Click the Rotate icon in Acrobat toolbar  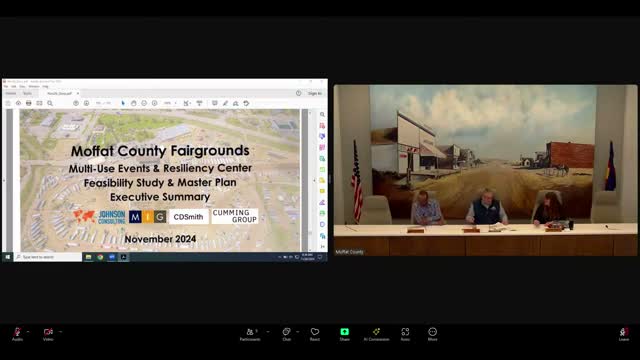(246, 103)
